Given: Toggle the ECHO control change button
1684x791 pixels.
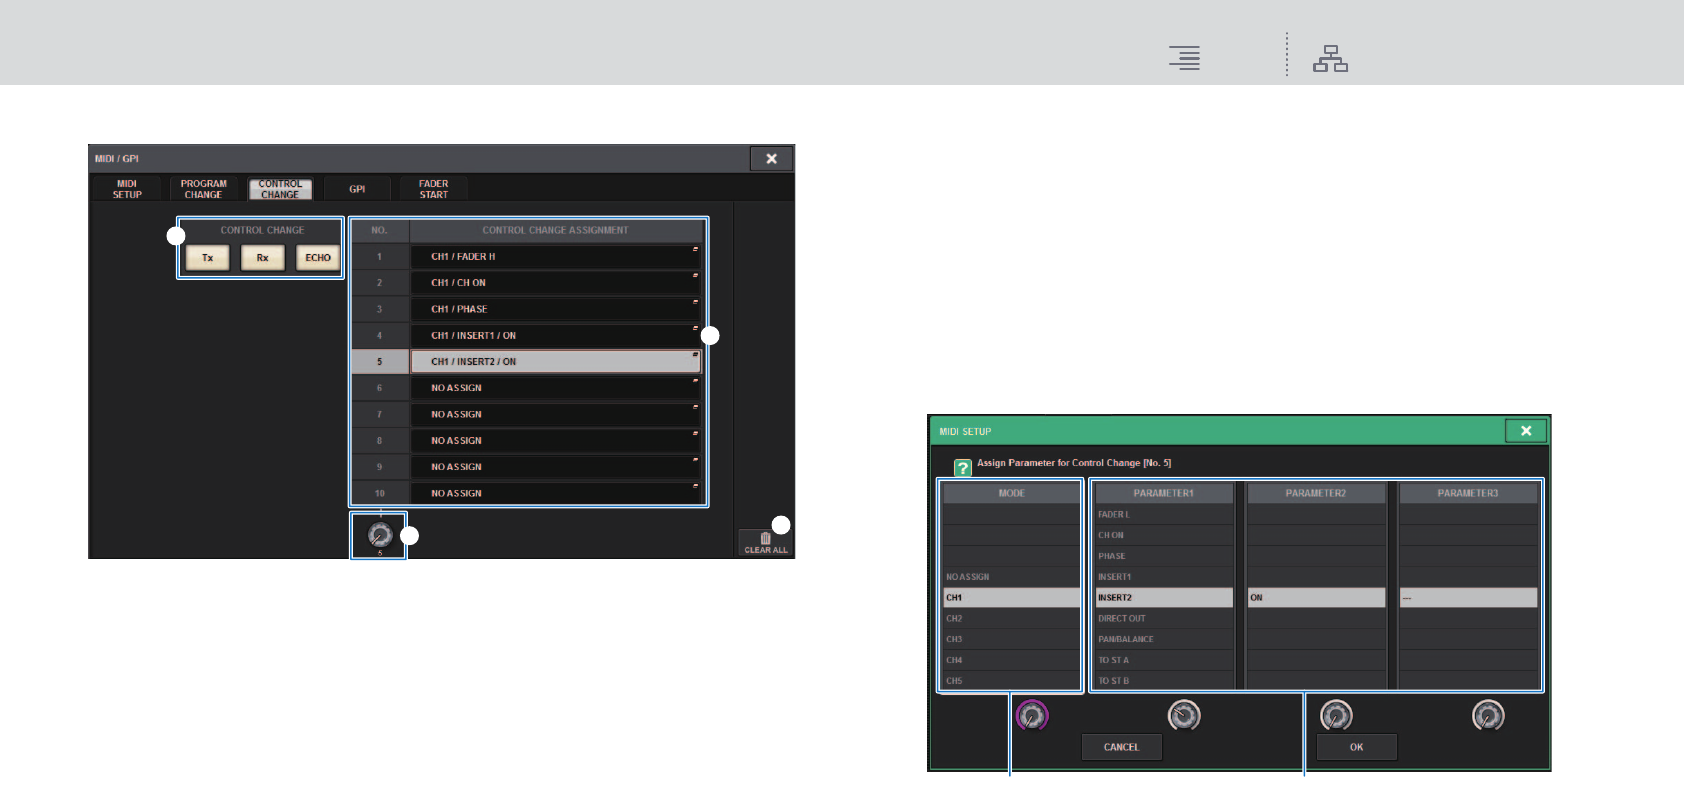Looking at the screenshot, I should click(x=318, y=258).
